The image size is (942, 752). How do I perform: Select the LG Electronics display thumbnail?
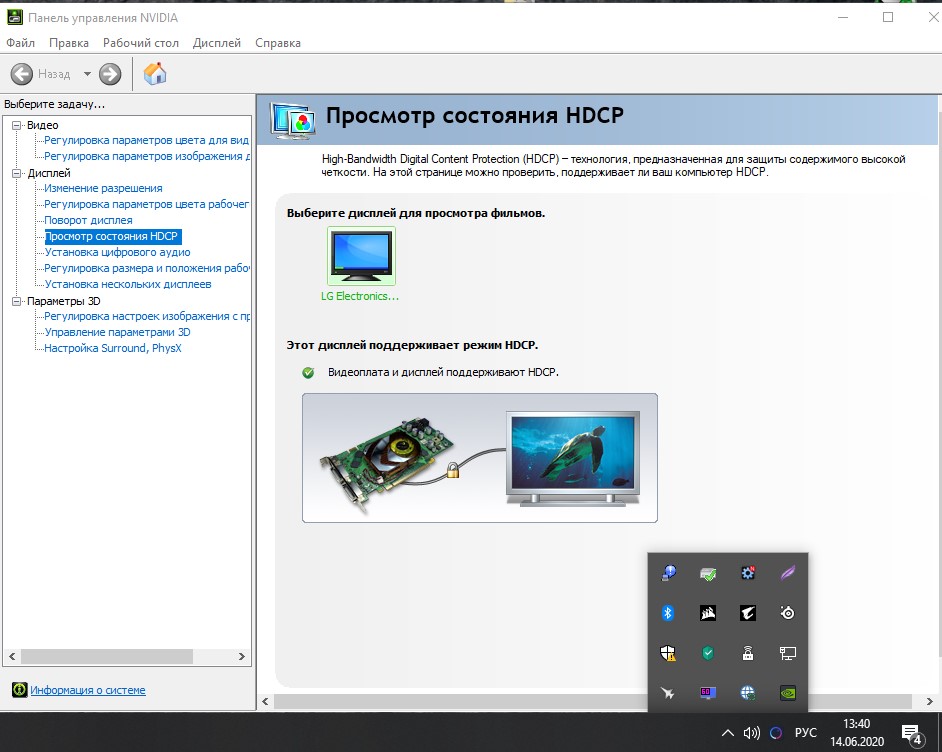361,256
